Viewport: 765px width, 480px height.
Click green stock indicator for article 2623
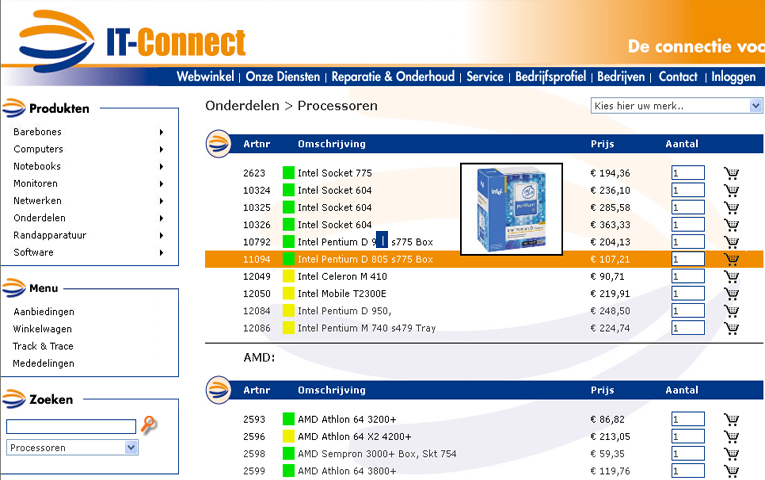point(288,173)
